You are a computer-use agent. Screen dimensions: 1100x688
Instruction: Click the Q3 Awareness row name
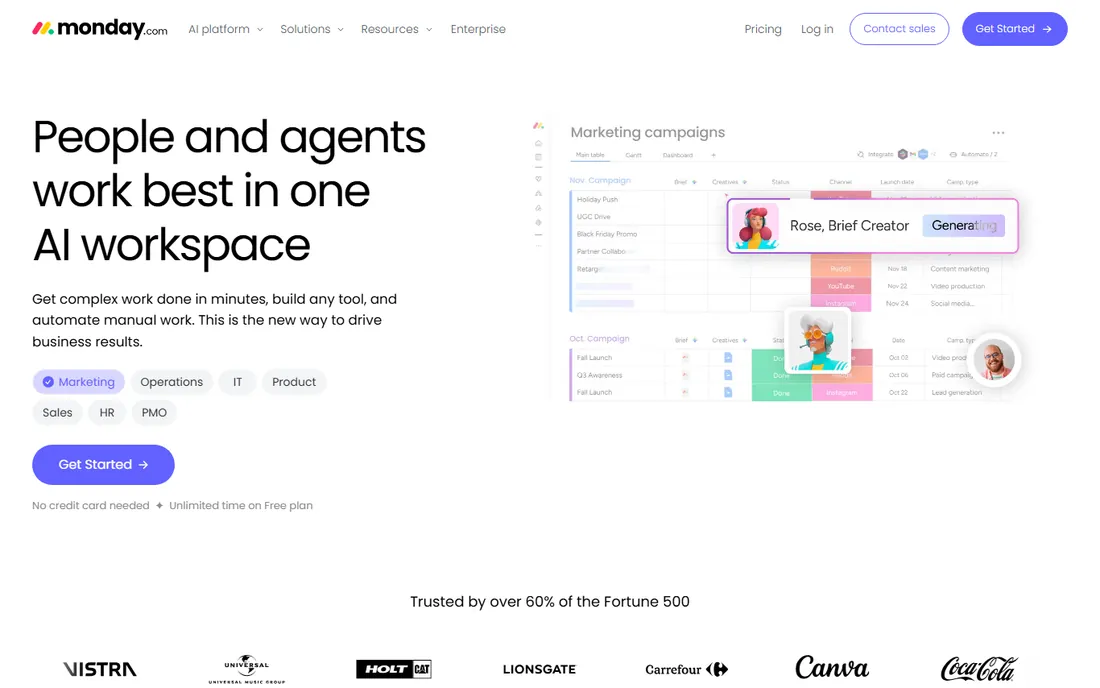[x=599, y=375]
